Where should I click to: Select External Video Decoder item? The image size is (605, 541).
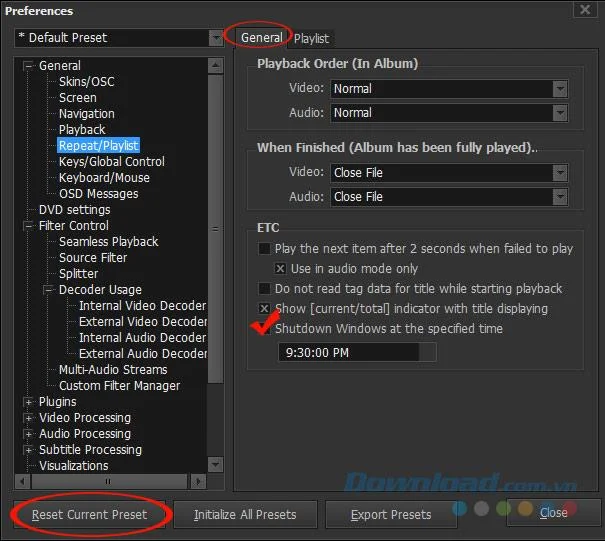click(143, 322)
